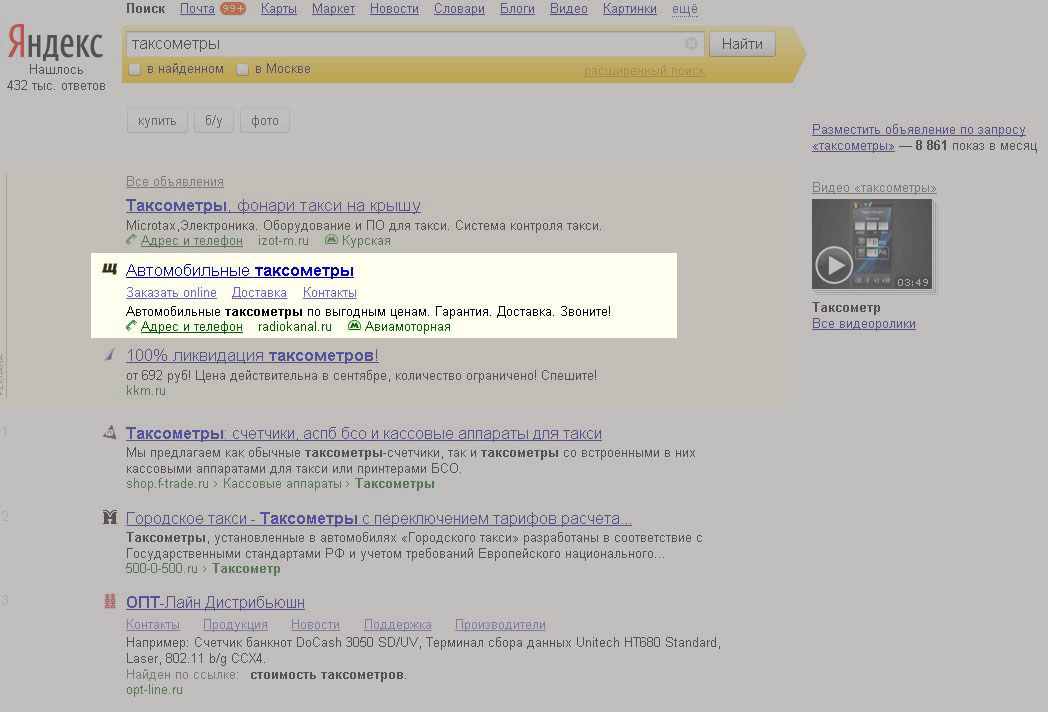Click favicon next to Автомобильные таксометры
Viewport: 1048px width, 712px height.
point(109,269)
